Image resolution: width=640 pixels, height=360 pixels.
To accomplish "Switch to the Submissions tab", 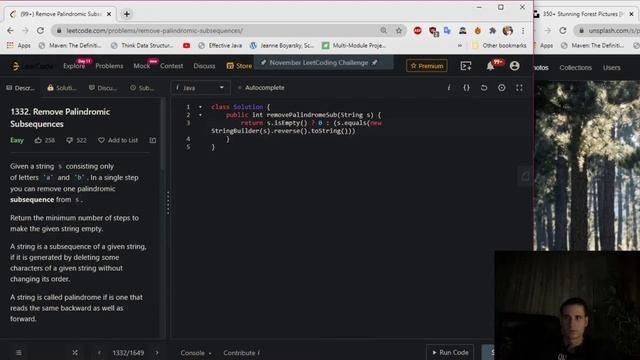I will tap(142, 88).
